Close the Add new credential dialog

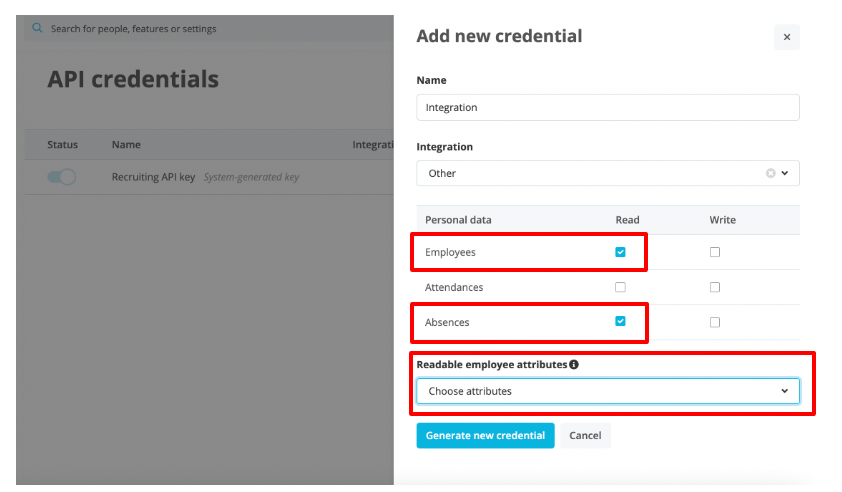[787, 37]
